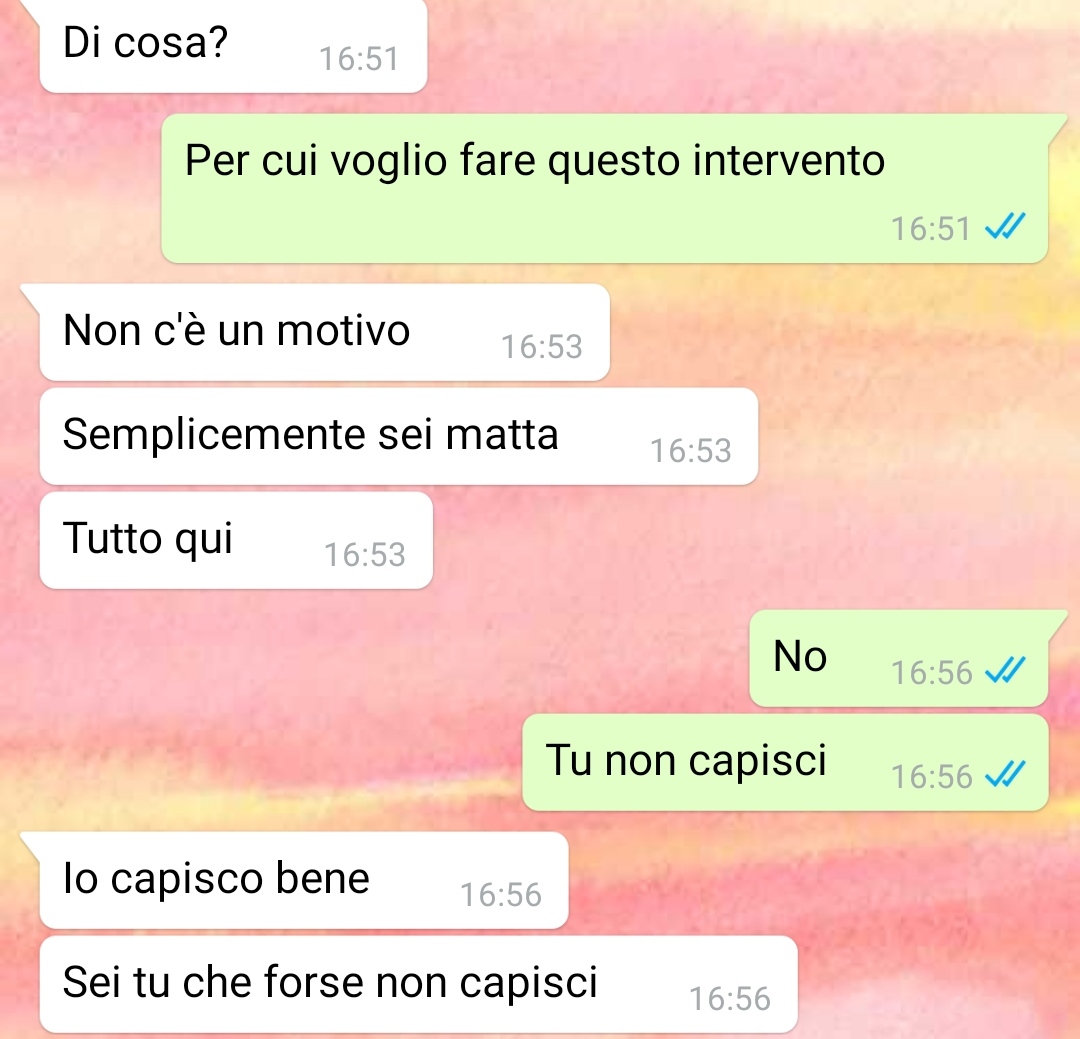
Task: Tap the blue read ticks beside 'No'
Action: (1005, 670)
